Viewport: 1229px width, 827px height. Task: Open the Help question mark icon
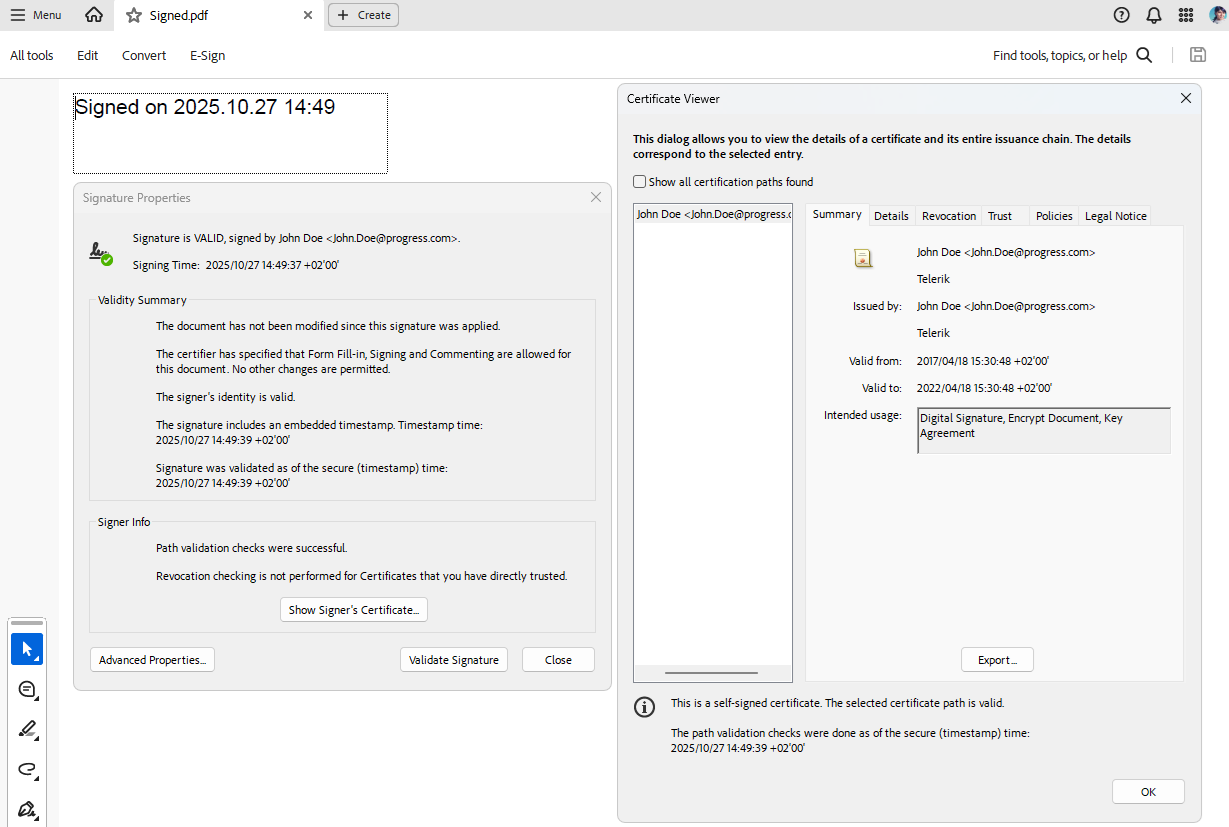[1121, 15]
